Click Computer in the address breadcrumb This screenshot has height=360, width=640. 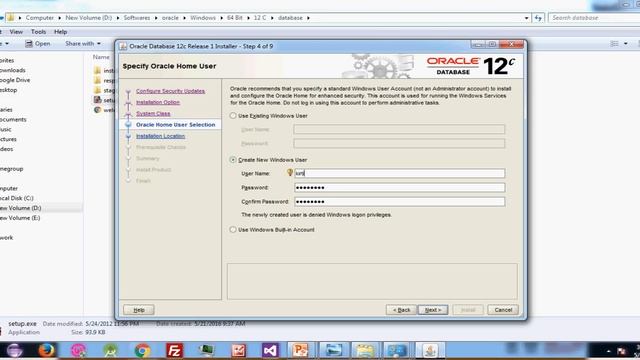click(40, 18)
